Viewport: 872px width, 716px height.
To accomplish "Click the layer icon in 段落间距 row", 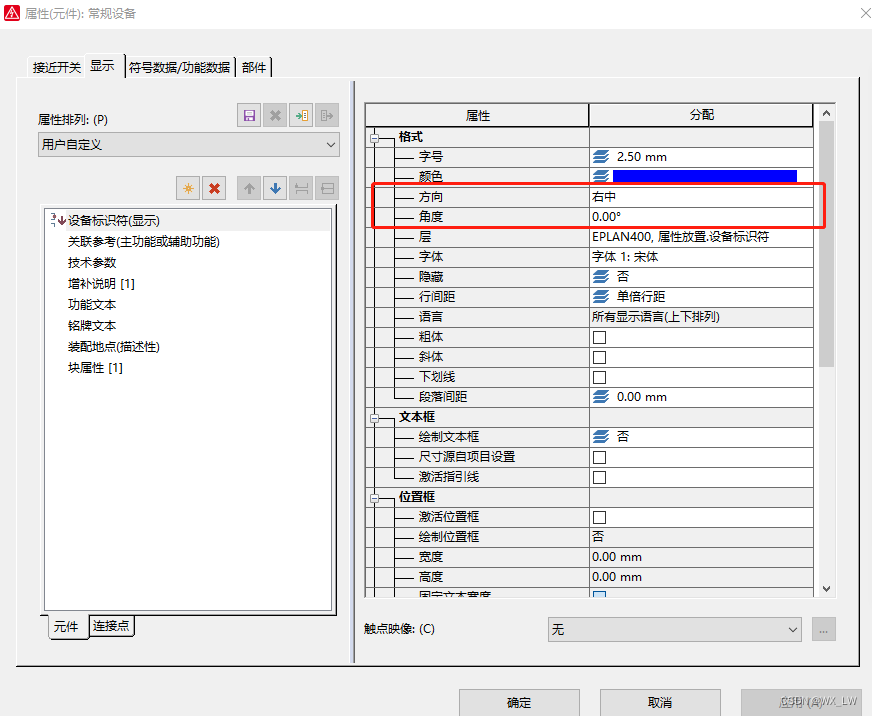I will 601,397.
